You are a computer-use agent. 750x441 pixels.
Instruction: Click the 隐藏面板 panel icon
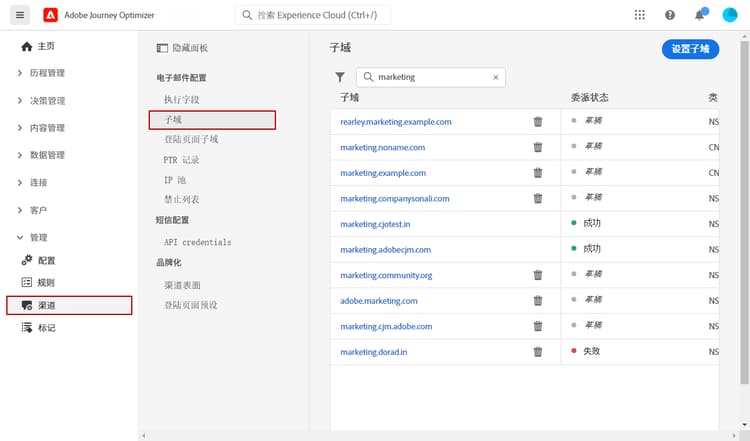point(162,48)
